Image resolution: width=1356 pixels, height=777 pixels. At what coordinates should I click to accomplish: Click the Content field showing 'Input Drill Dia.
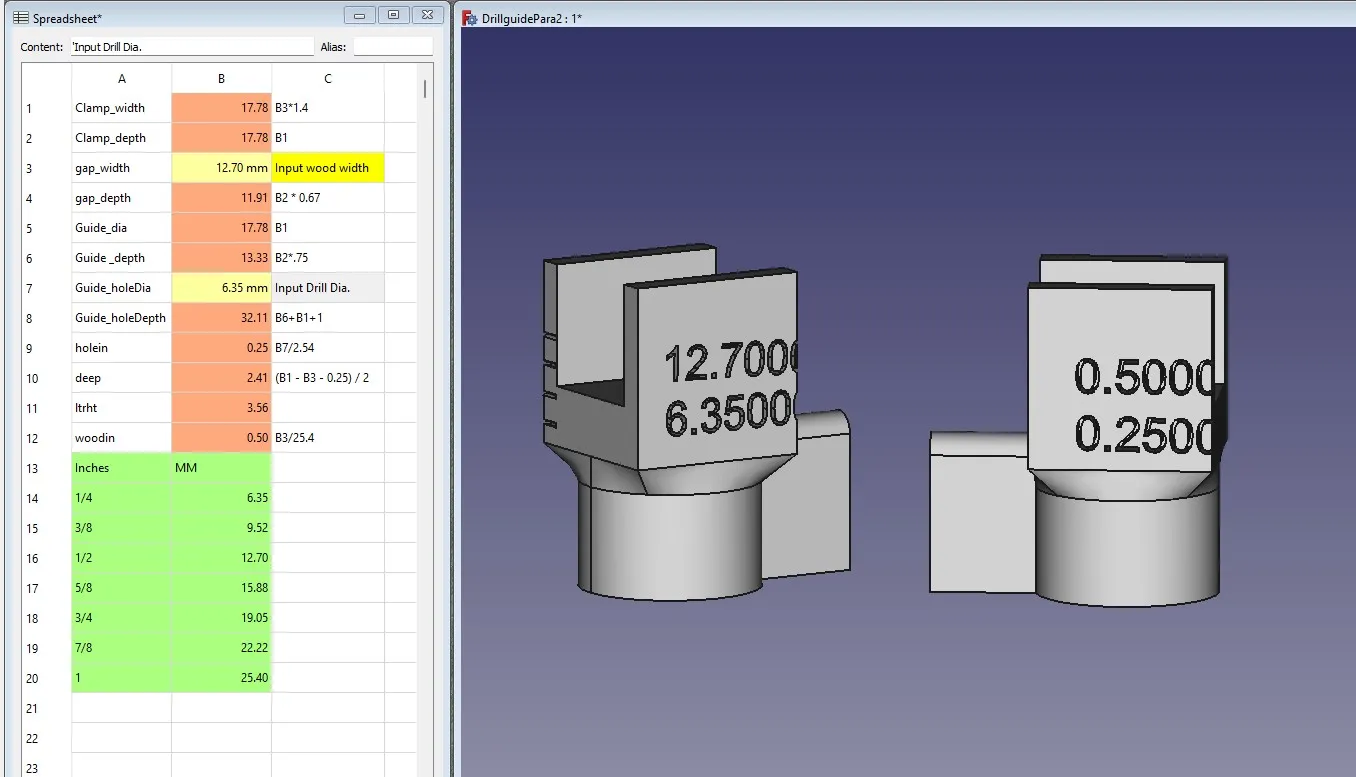click(192, 46)
